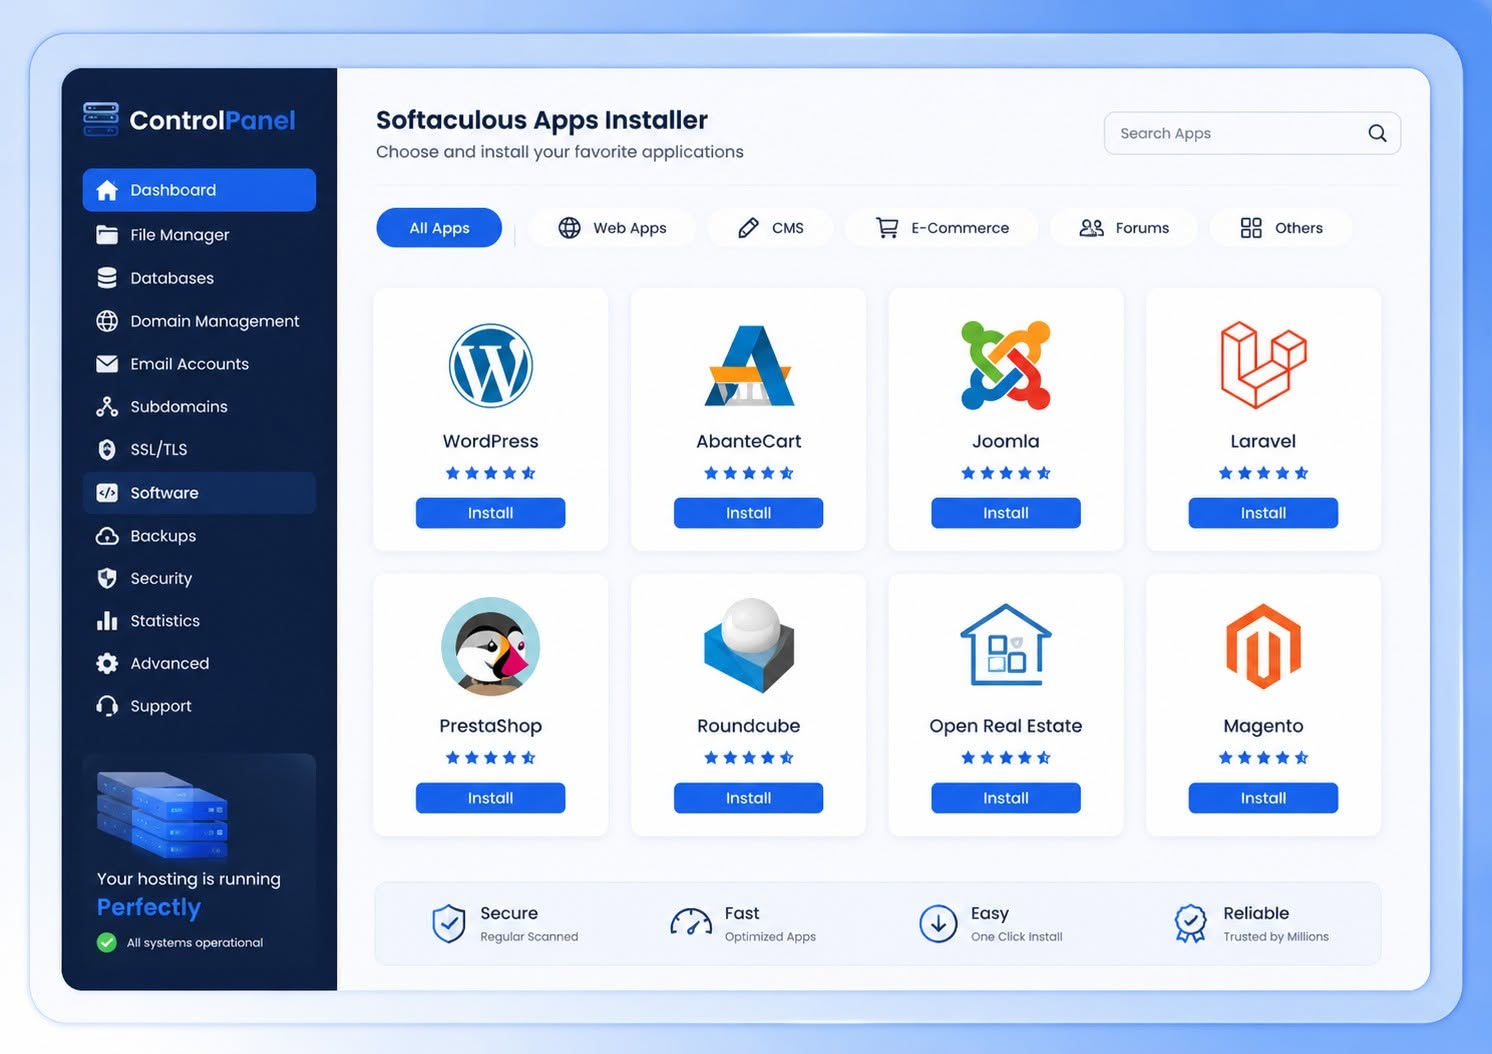1492x1054 pixels.
Task: Click the 'Your hosting is running' text
Action: coord(189,879)
